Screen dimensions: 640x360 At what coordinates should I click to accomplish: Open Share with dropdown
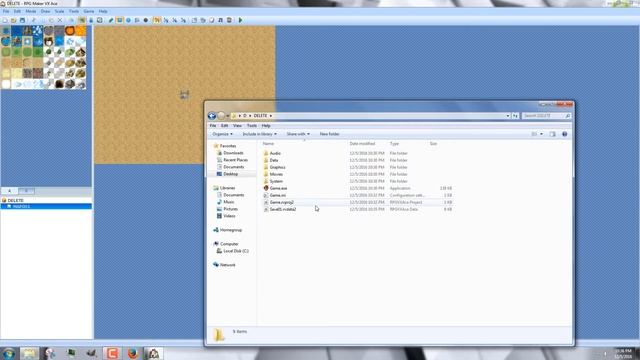point(298,134)
